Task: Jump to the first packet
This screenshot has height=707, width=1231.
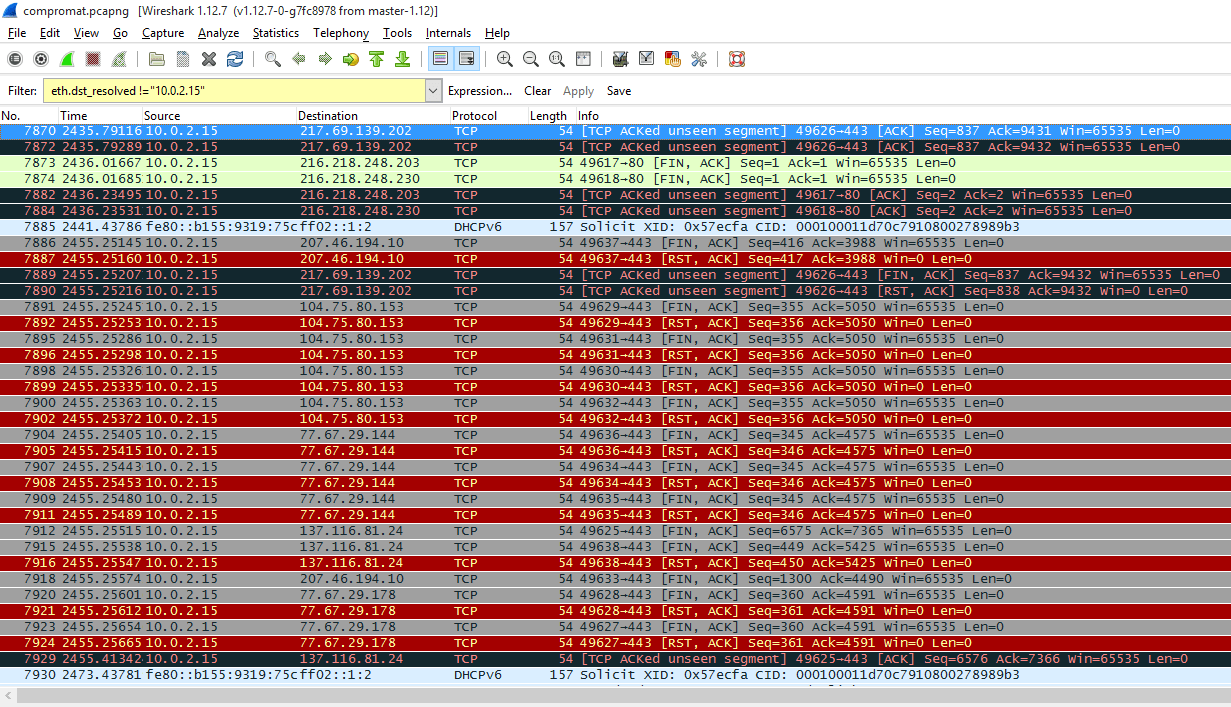Action: 376,59
